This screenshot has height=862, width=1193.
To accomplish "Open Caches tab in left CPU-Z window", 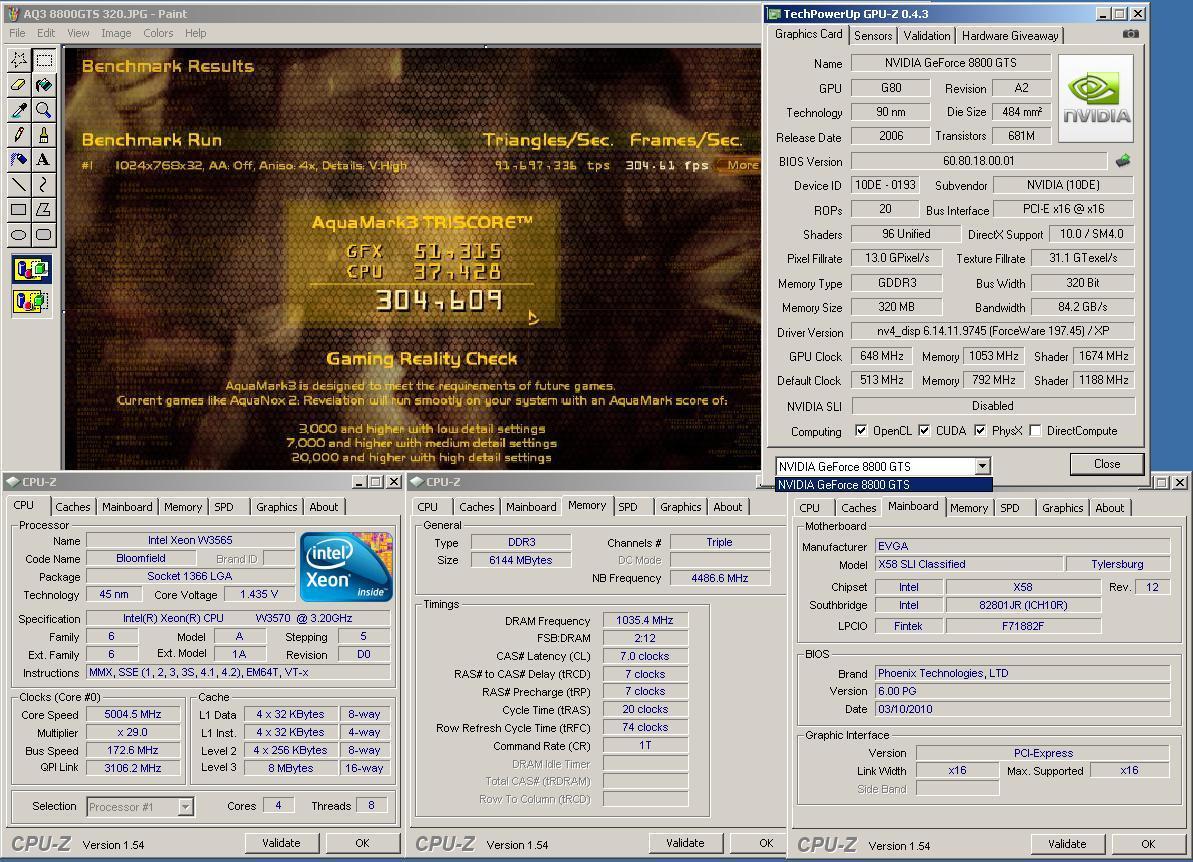I will point(73,507).
